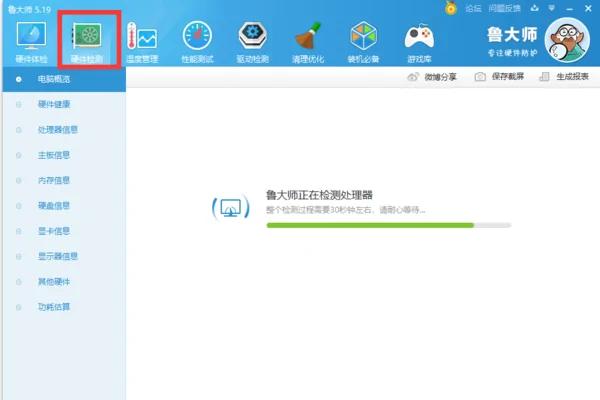
Task: Select 显示器信息 in the sidebar
Action: tap(64, 256)
